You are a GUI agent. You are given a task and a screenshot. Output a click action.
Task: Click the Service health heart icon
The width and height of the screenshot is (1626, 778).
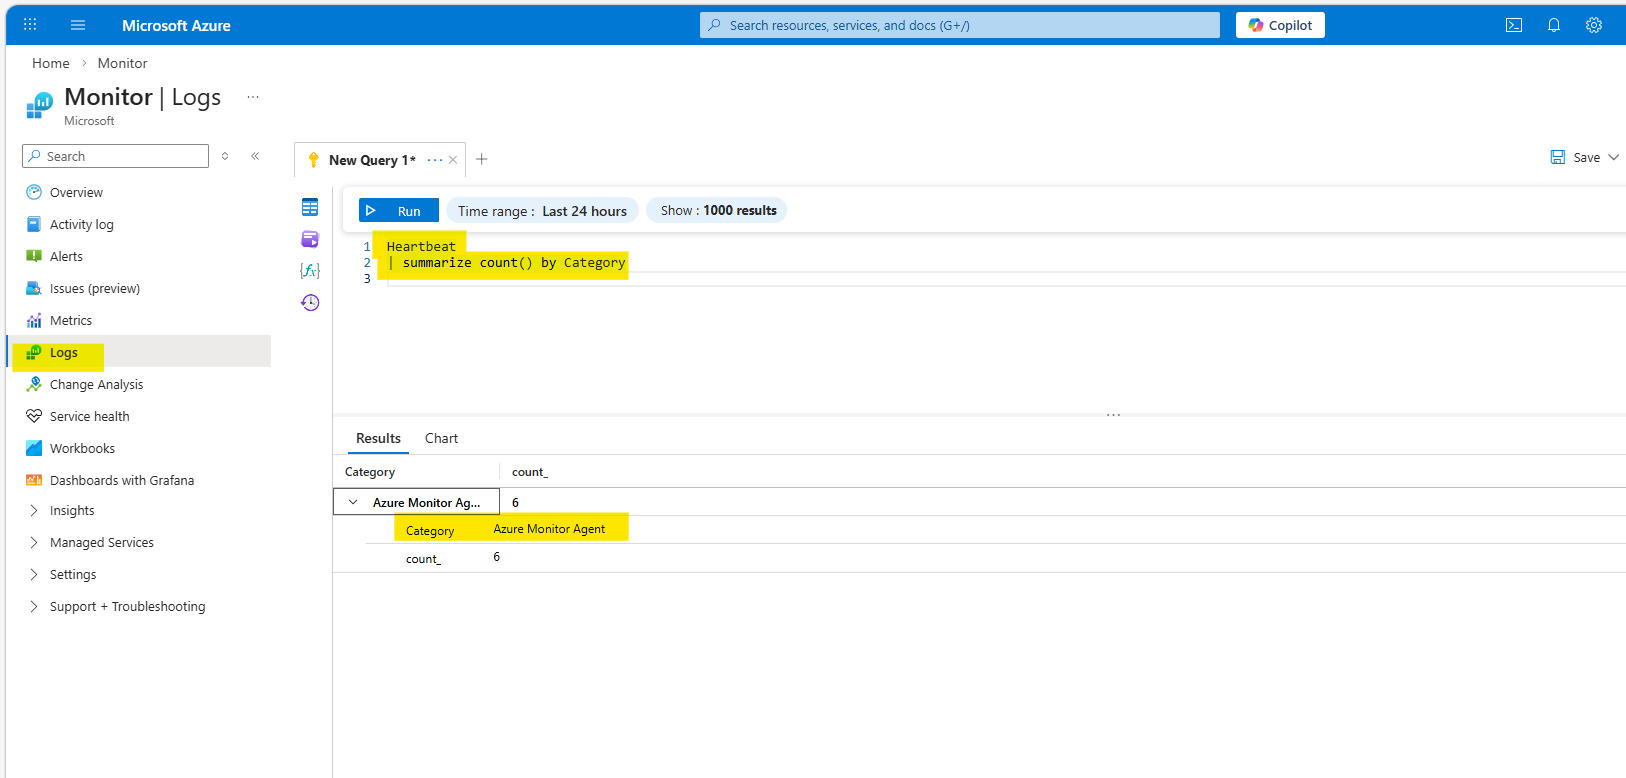pyautogui.click(x=34, y=416)
